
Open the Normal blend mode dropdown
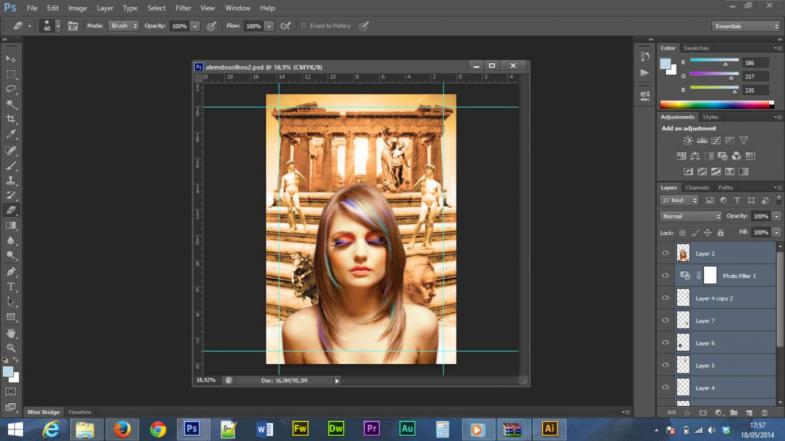[x=690, y=216]
